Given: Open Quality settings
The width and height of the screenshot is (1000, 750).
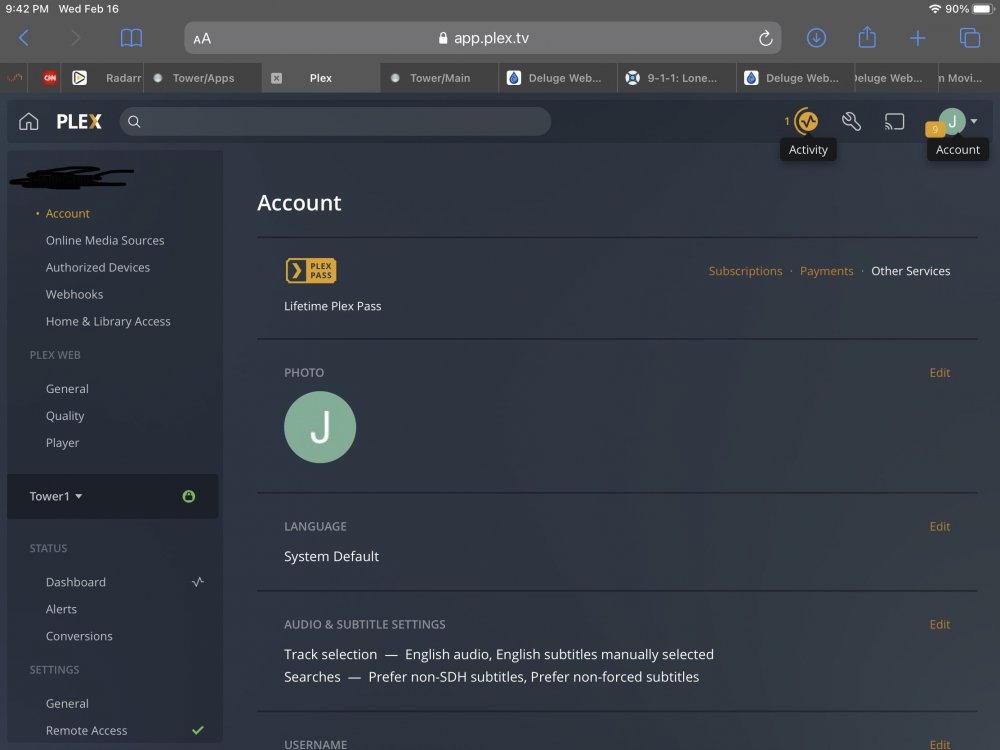Looking at the screenshot, I should [65, 416].
